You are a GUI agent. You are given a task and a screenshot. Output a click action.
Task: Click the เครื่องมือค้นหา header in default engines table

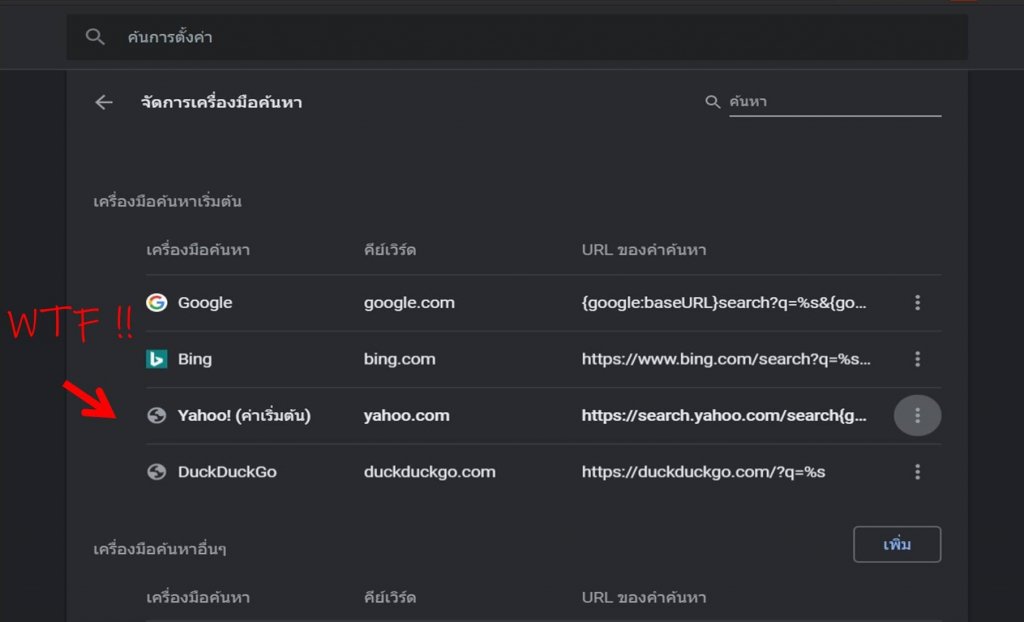point(198,250)
